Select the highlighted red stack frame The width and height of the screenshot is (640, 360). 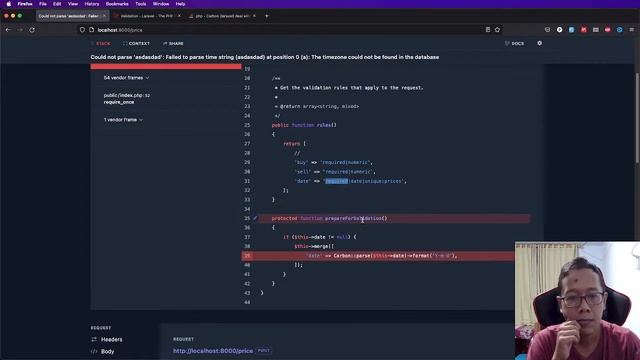coord(166,67)
